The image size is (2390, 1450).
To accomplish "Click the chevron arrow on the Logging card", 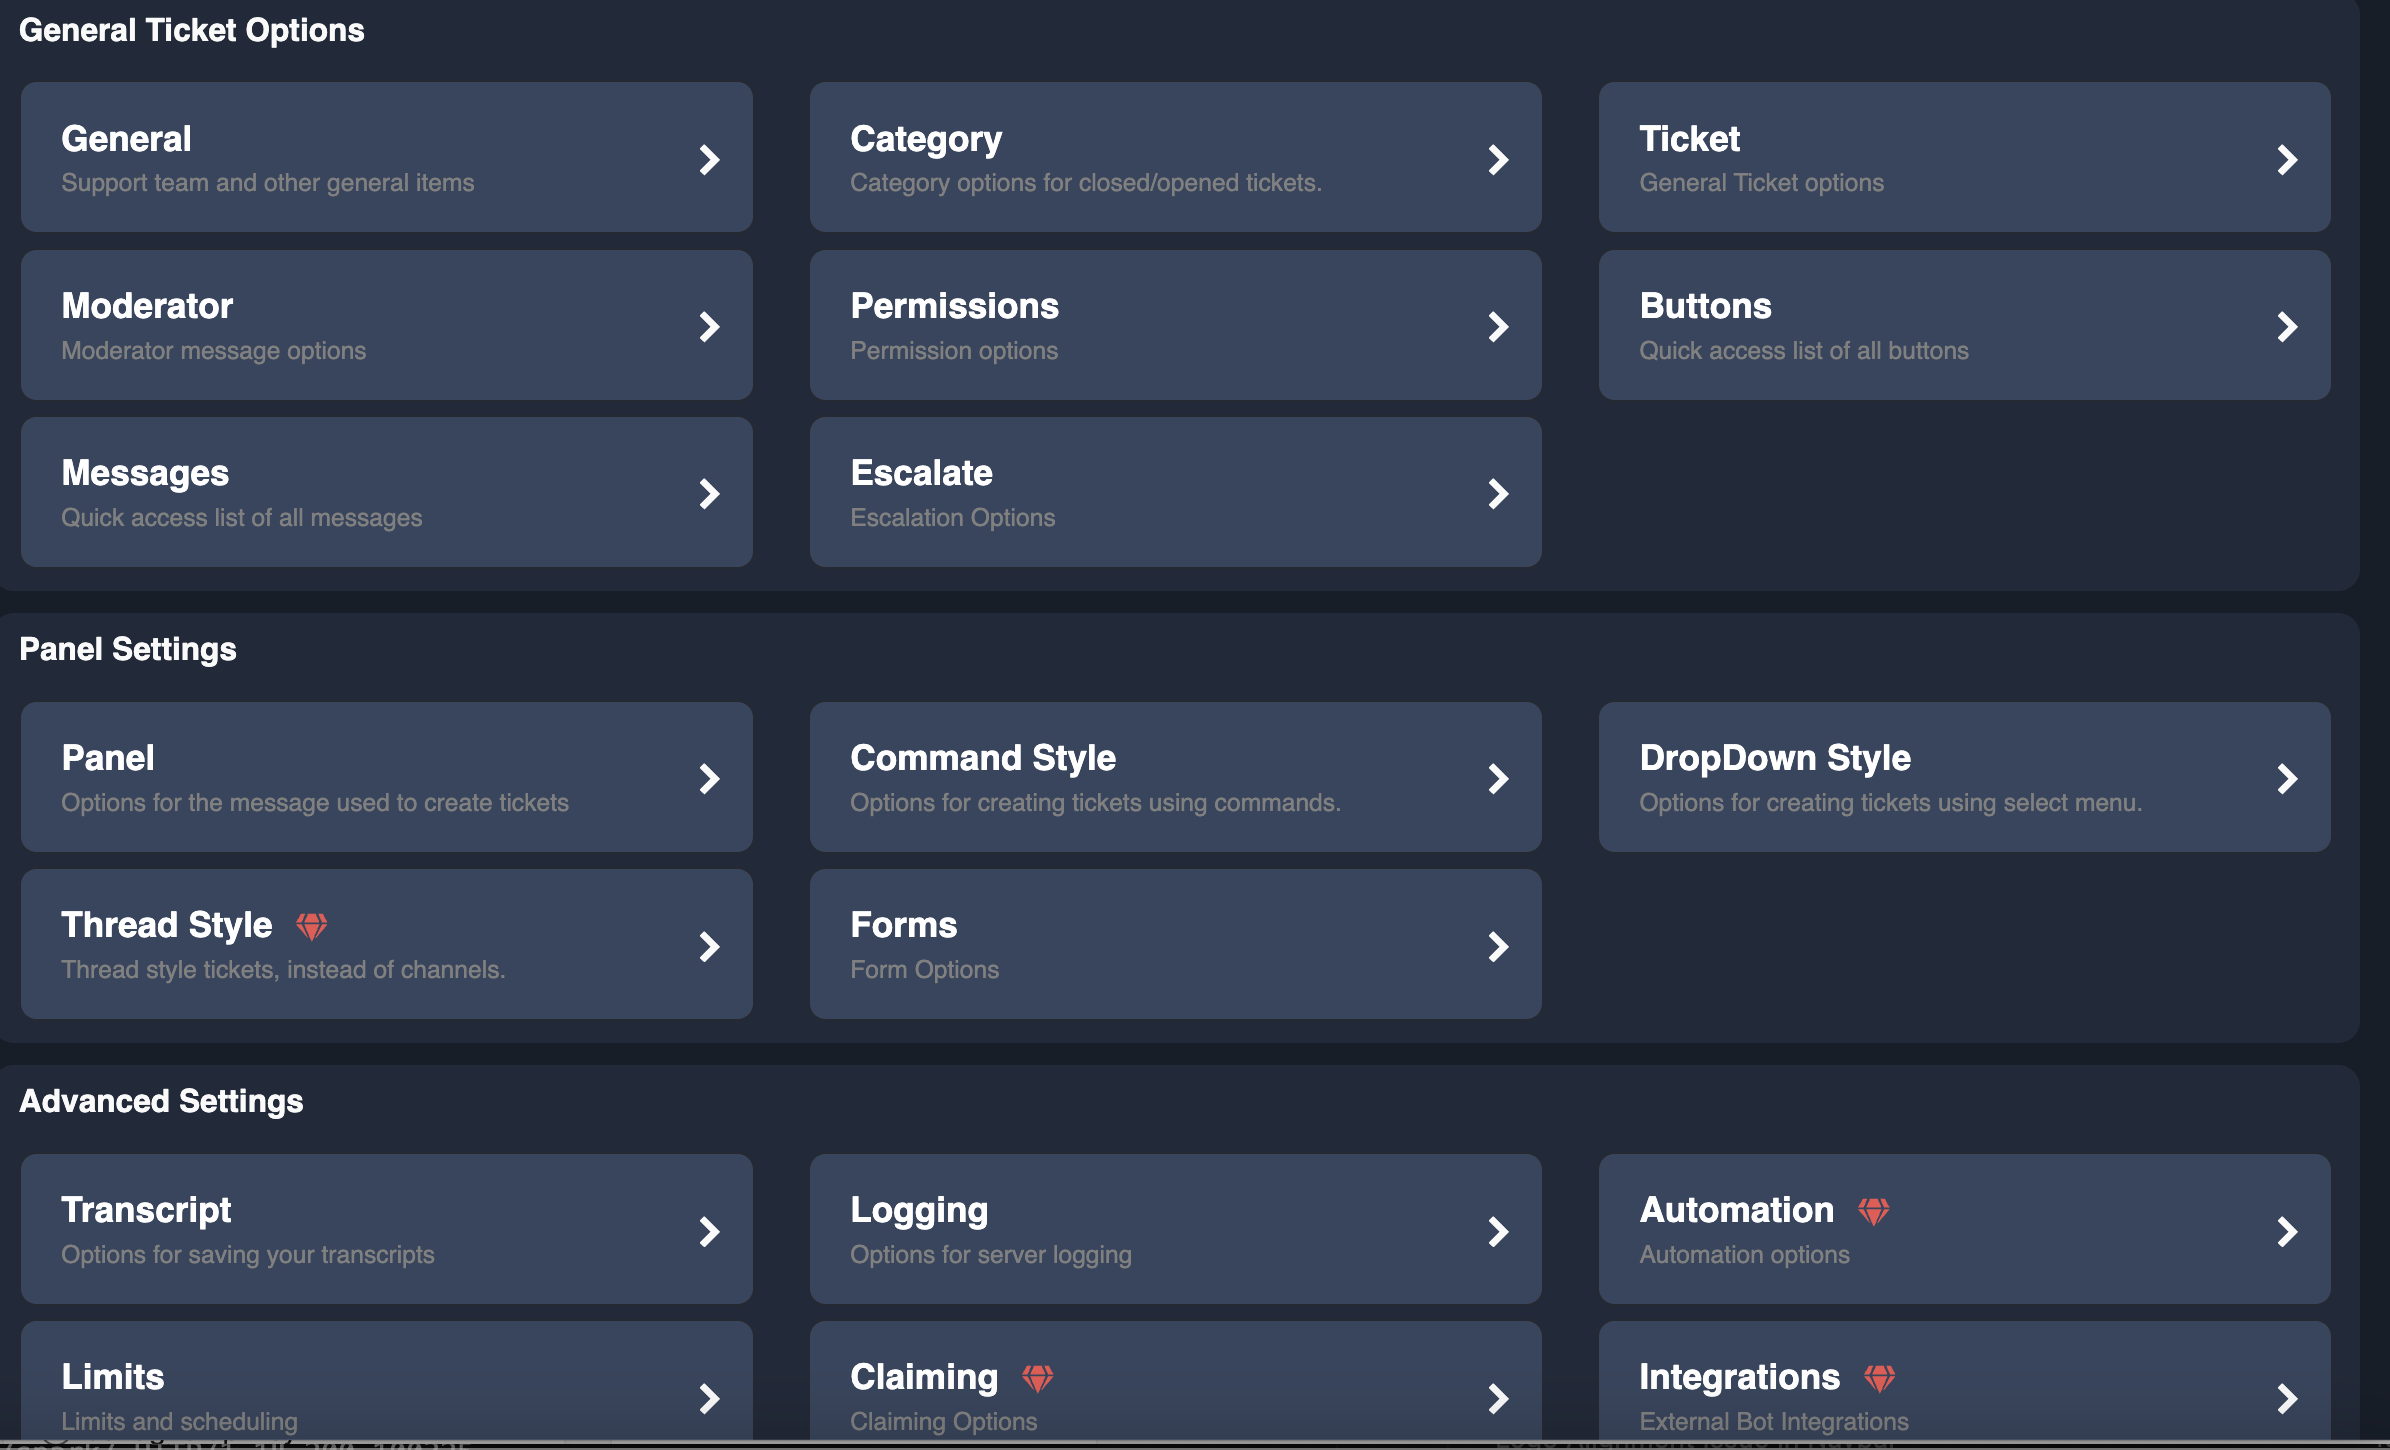I will 1498,1231.
